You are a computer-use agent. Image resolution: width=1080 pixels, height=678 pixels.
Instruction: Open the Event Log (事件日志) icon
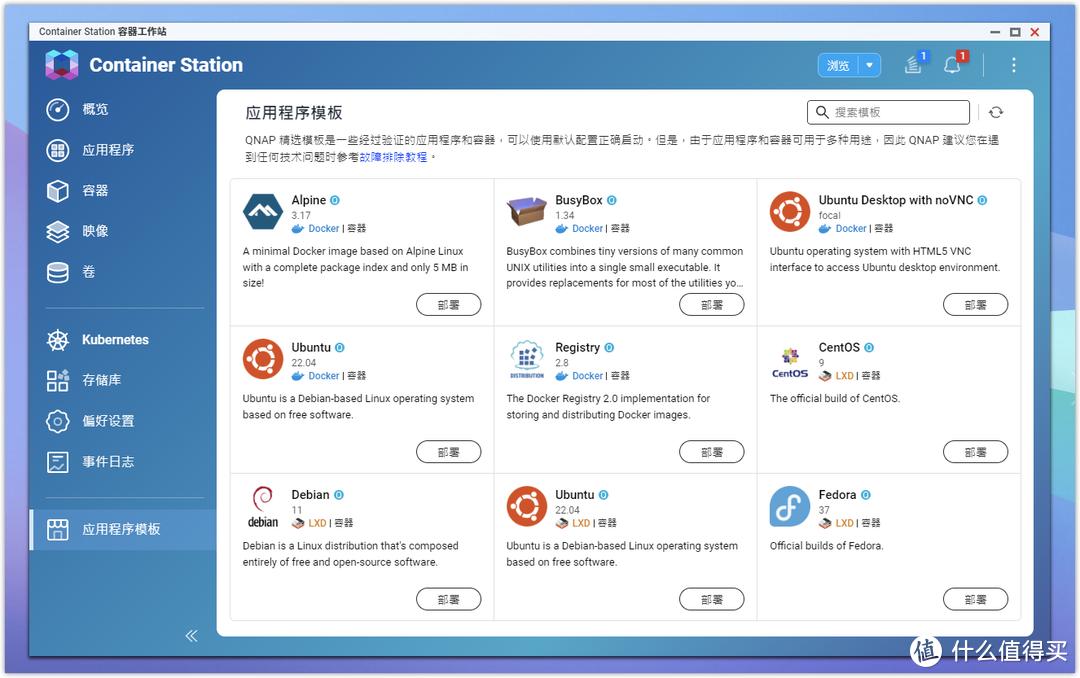click(58, 462)
